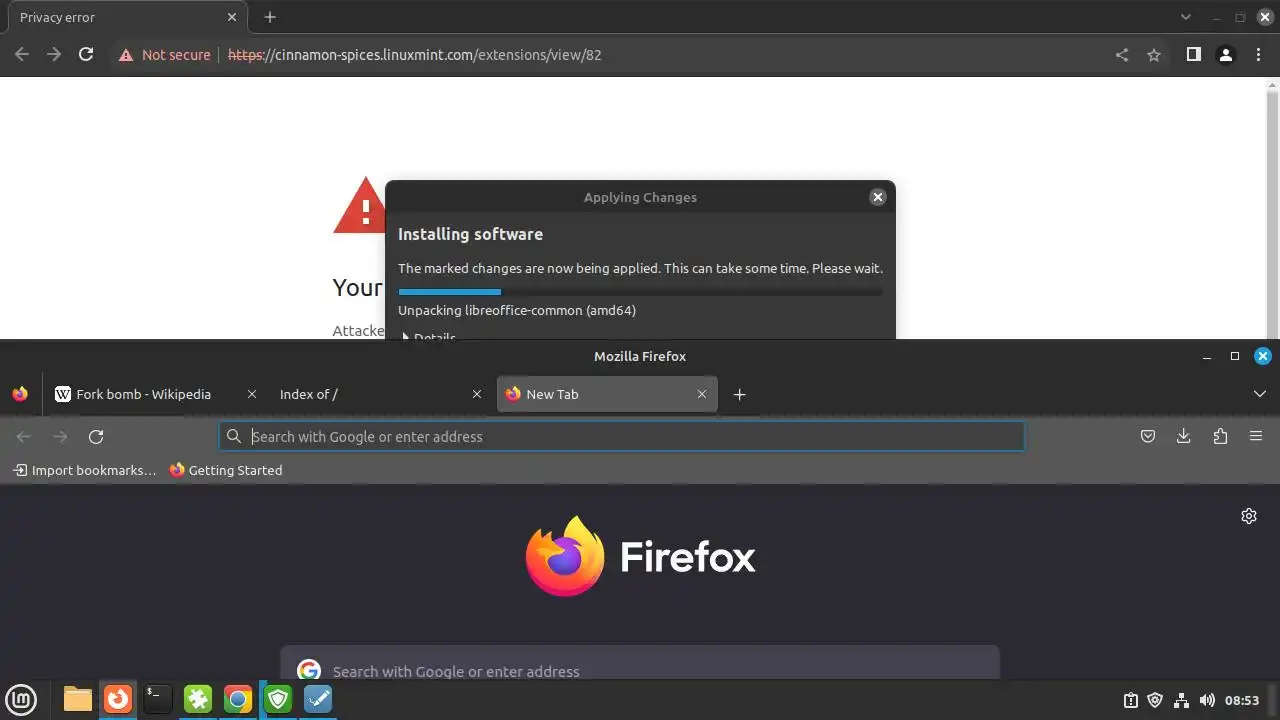This screenshot has width=1280, height=720.
Task: Open Chrome tab search dropdown
Action: [x=1186, y=17]
